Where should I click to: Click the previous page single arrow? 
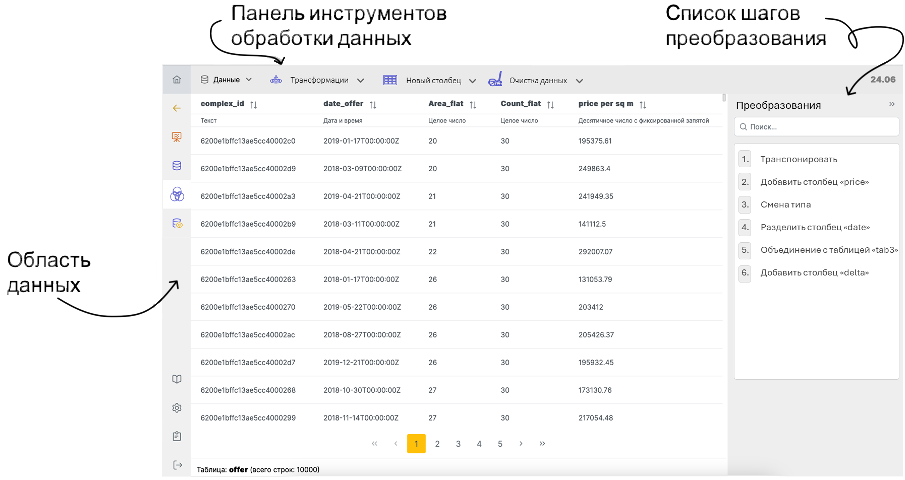point(395,444)
